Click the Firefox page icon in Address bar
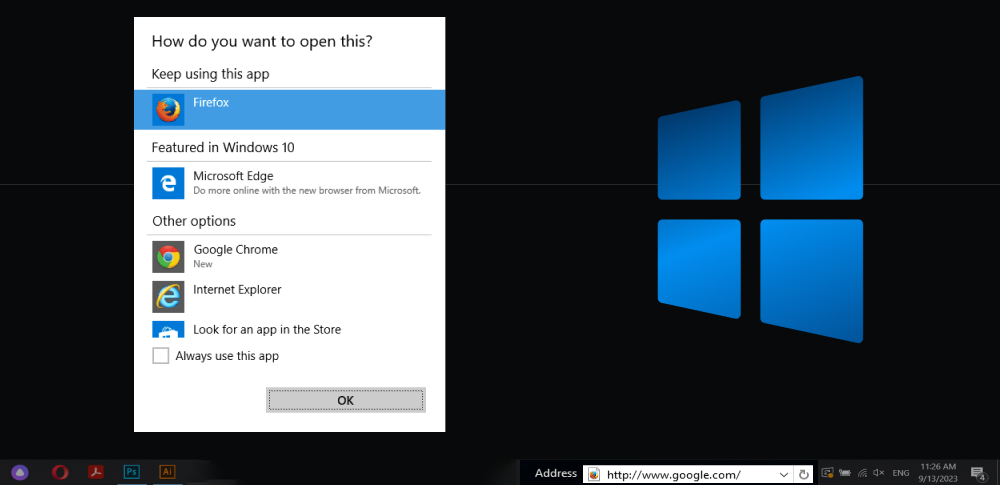 594,474
